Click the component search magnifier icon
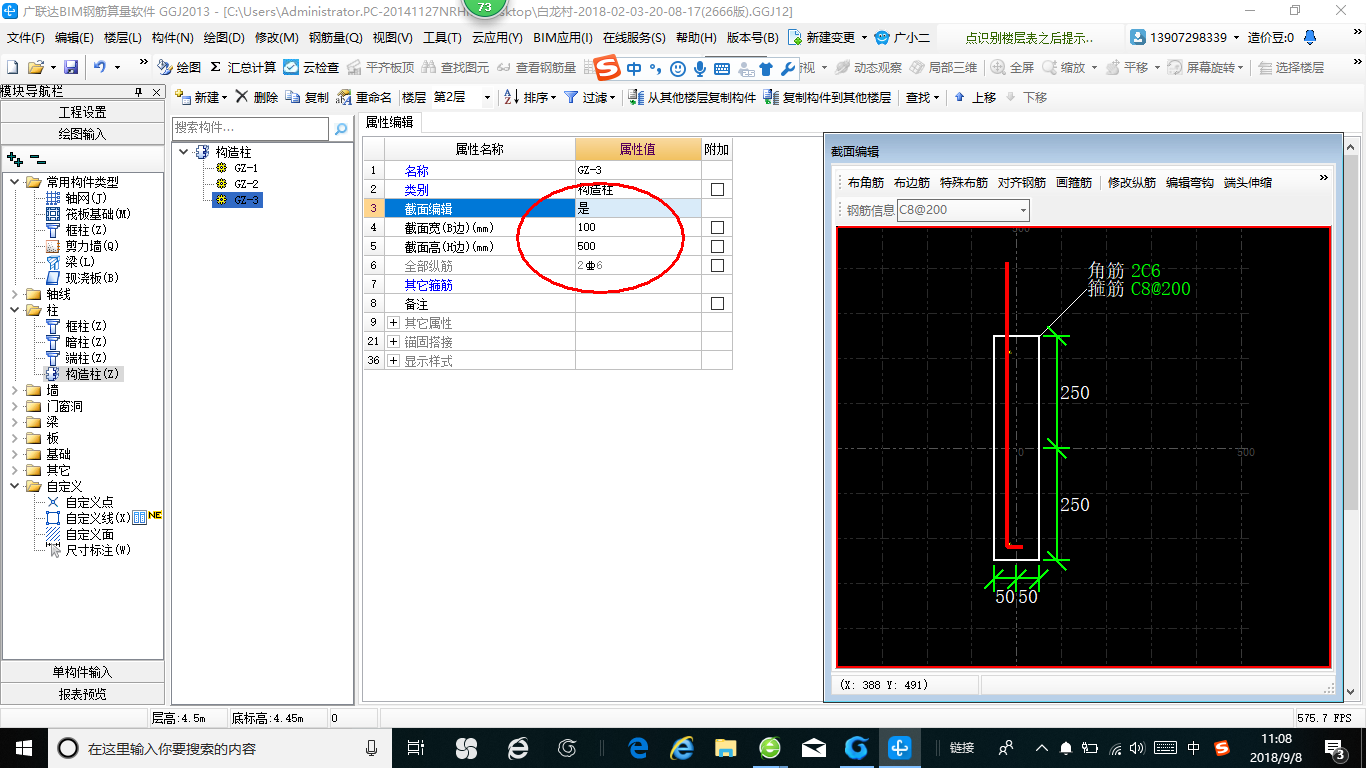This screenshot has width=1366, height=768. [x=341, y=129]
